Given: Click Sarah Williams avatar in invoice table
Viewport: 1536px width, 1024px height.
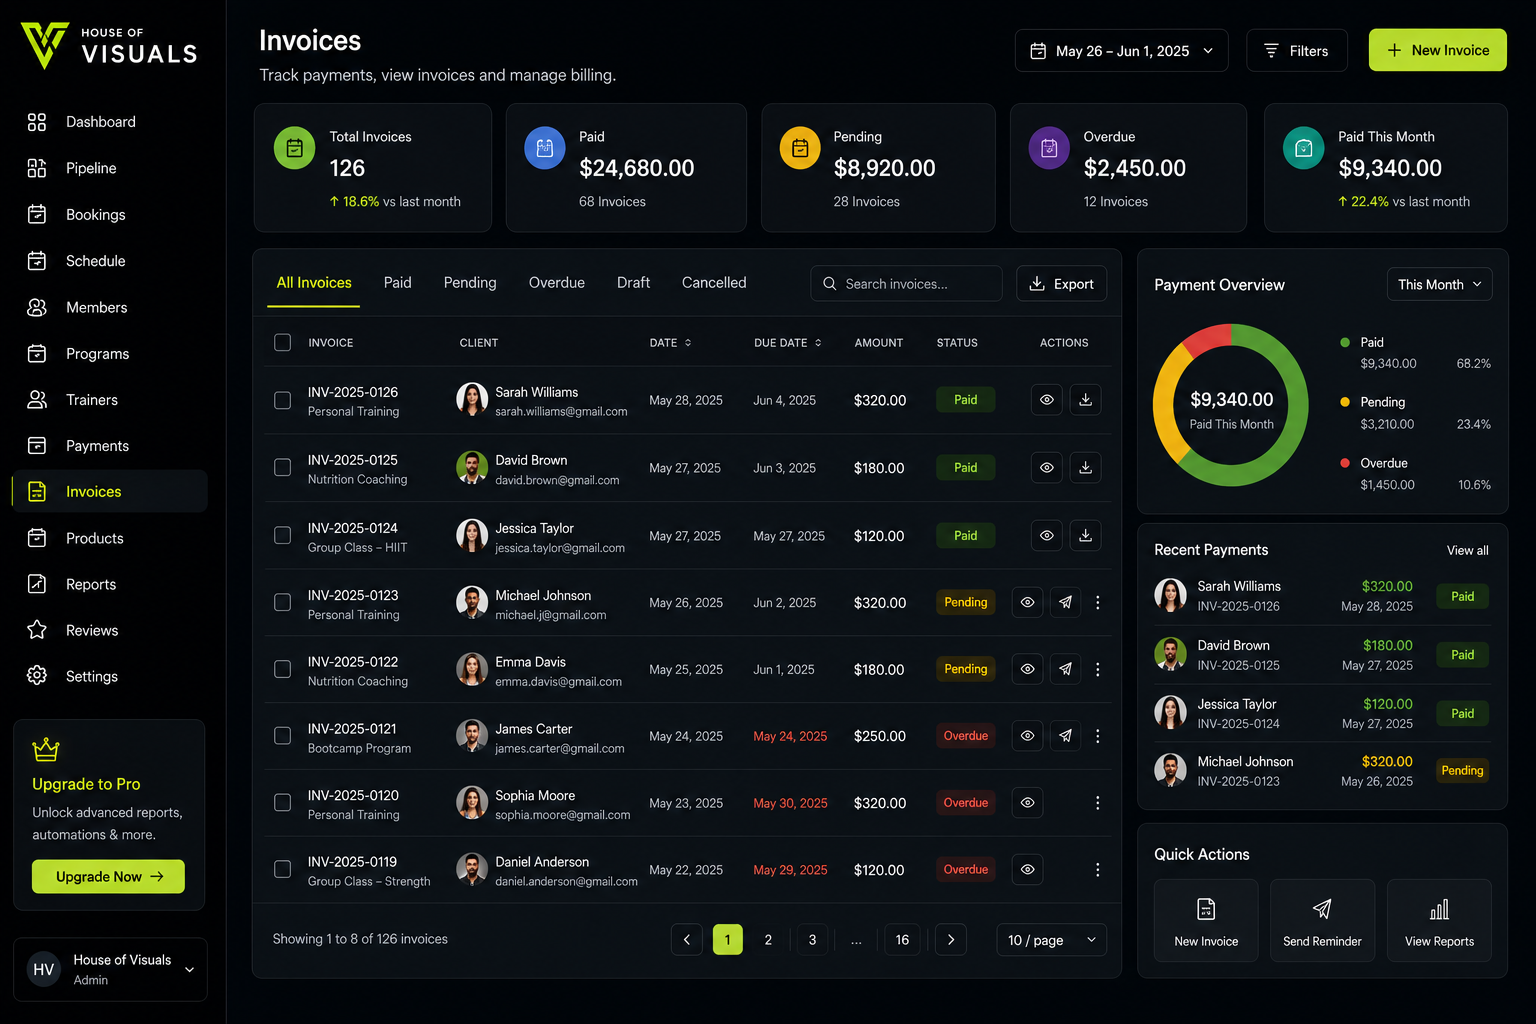Looking at the screenshot, I should coord(472,399).
